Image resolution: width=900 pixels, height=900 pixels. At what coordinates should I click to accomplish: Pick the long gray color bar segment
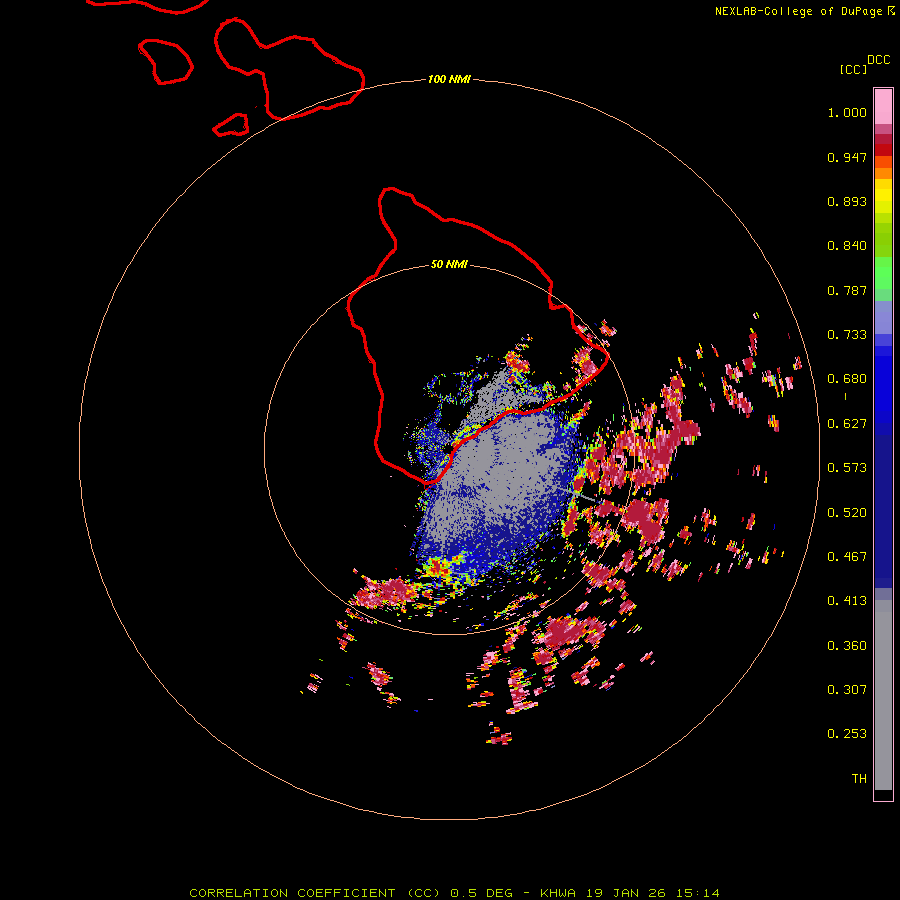(x=883, y=695)
